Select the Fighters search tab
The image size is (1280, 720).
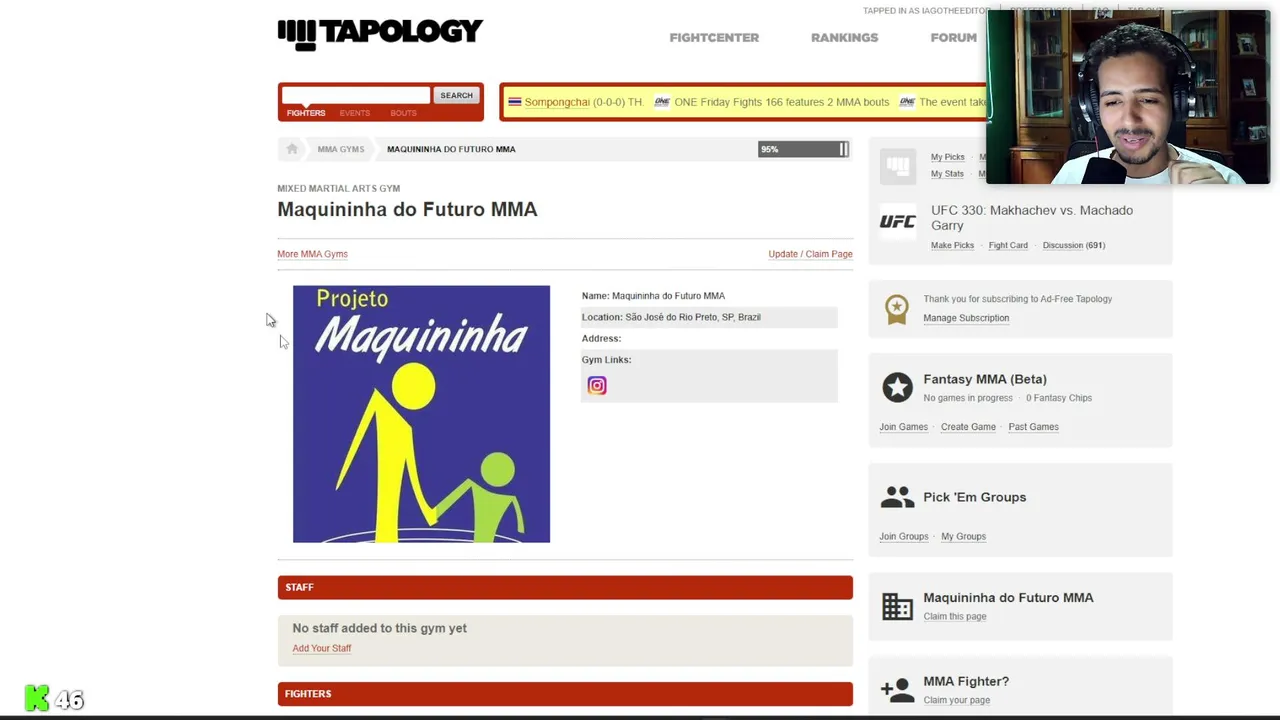point(306,113)
